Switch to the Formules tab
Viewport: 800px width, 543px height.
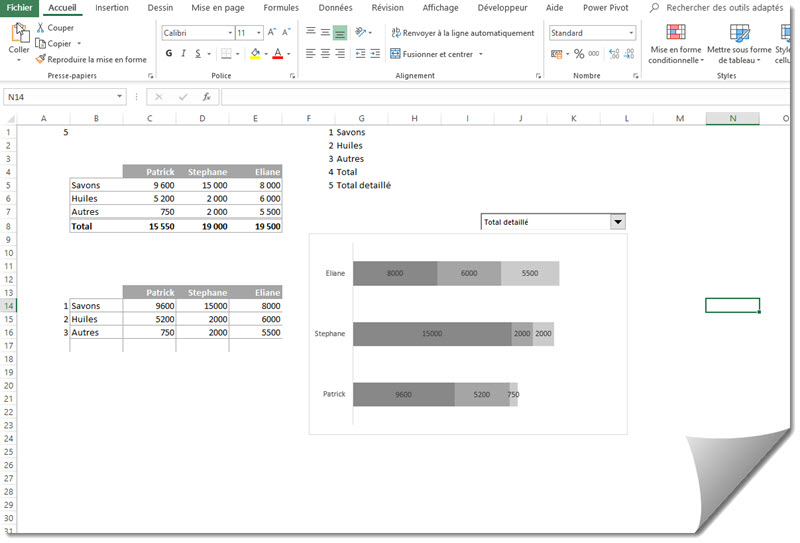point(281,8)
